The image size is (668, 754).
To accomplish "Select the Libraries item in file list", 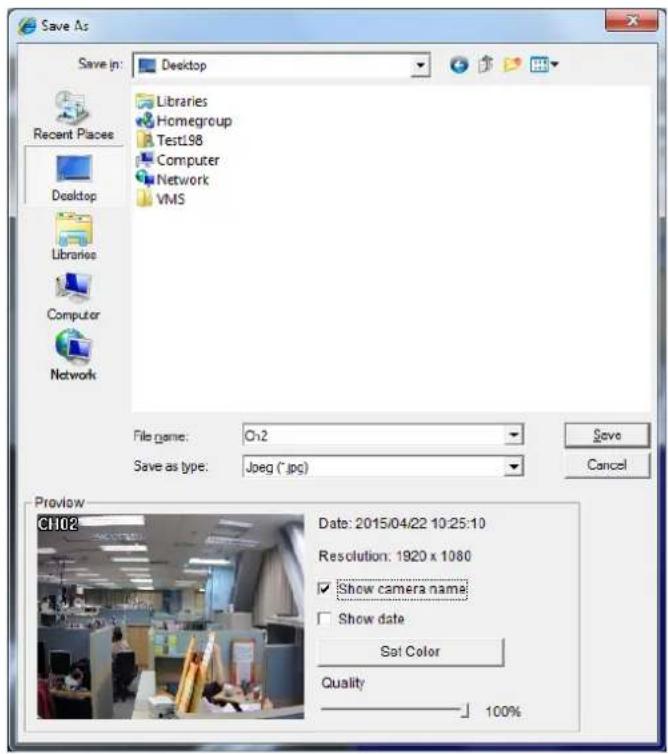I will coord(172,101).
